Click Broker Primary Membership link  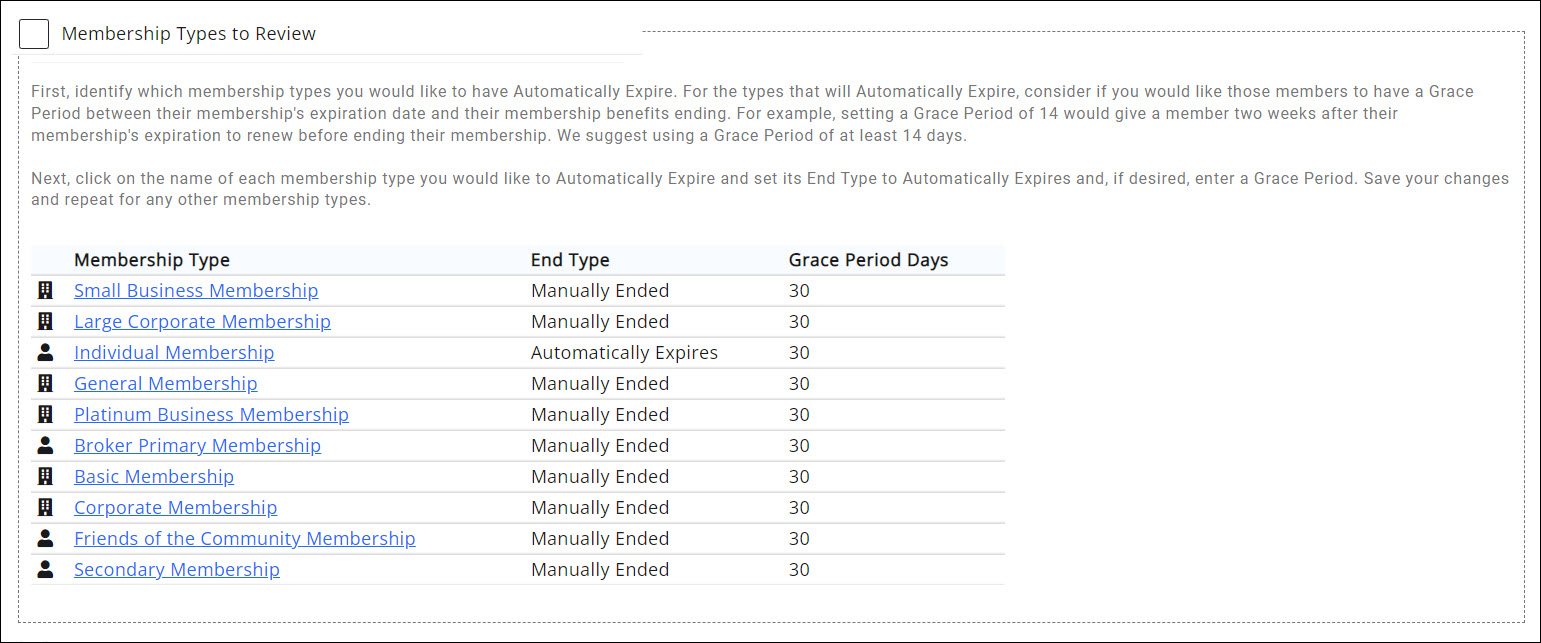point(197,446)
